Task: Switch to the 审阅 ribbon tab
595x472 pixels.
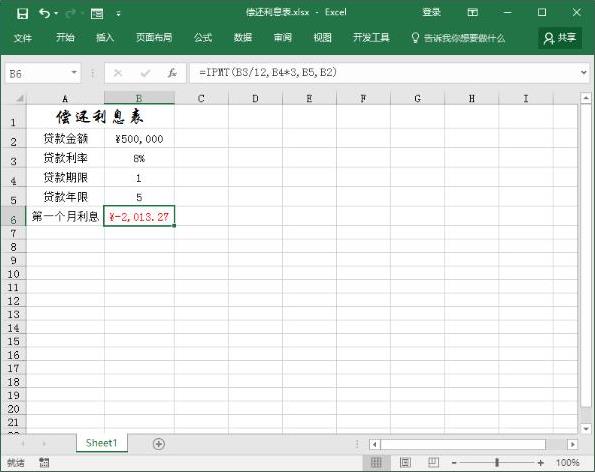Action: click(283, 38)
